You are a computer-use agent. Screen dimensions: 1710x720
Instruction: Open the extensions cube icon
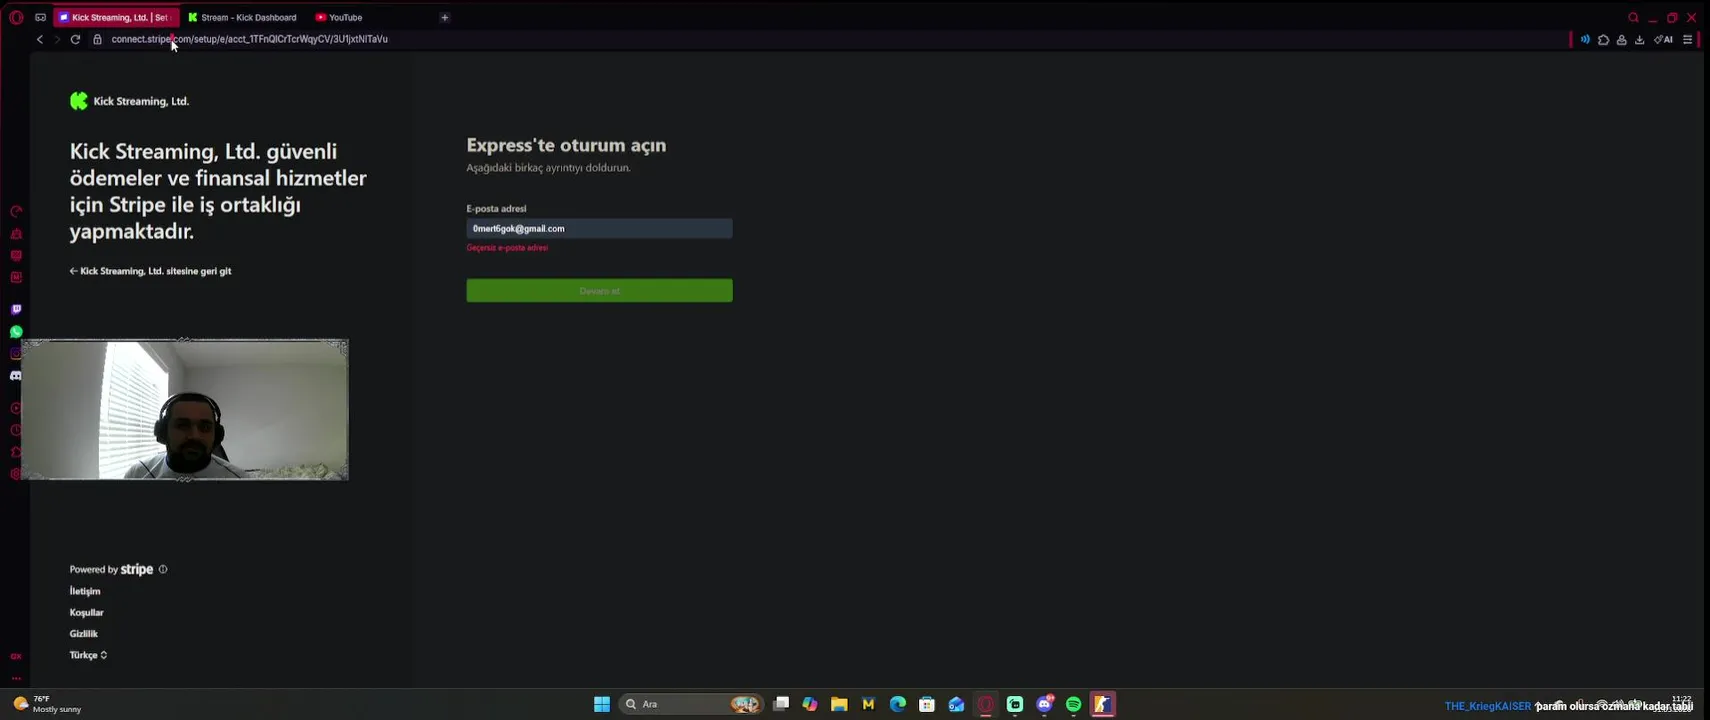coord(1603,39)
